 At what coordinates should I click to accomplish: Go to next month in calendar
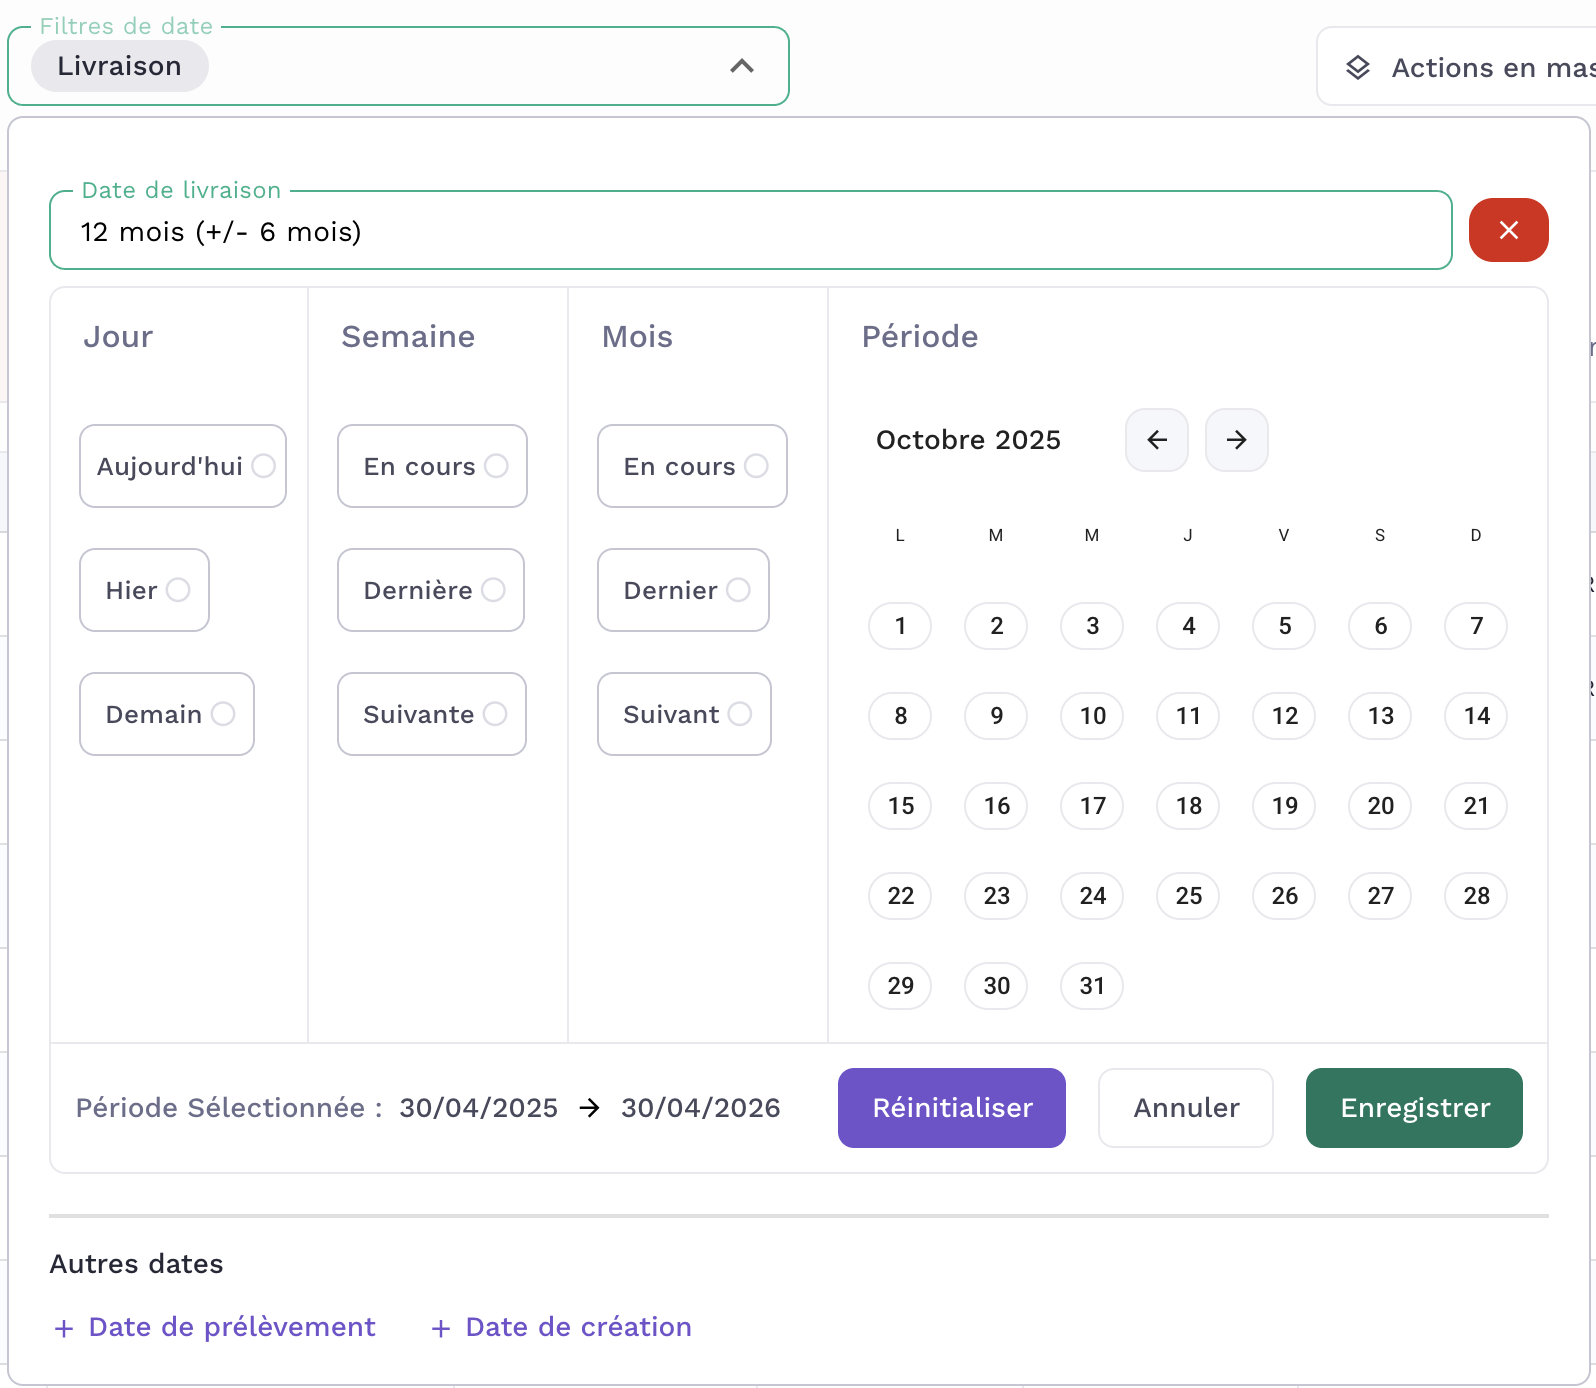click(1236, 440)
